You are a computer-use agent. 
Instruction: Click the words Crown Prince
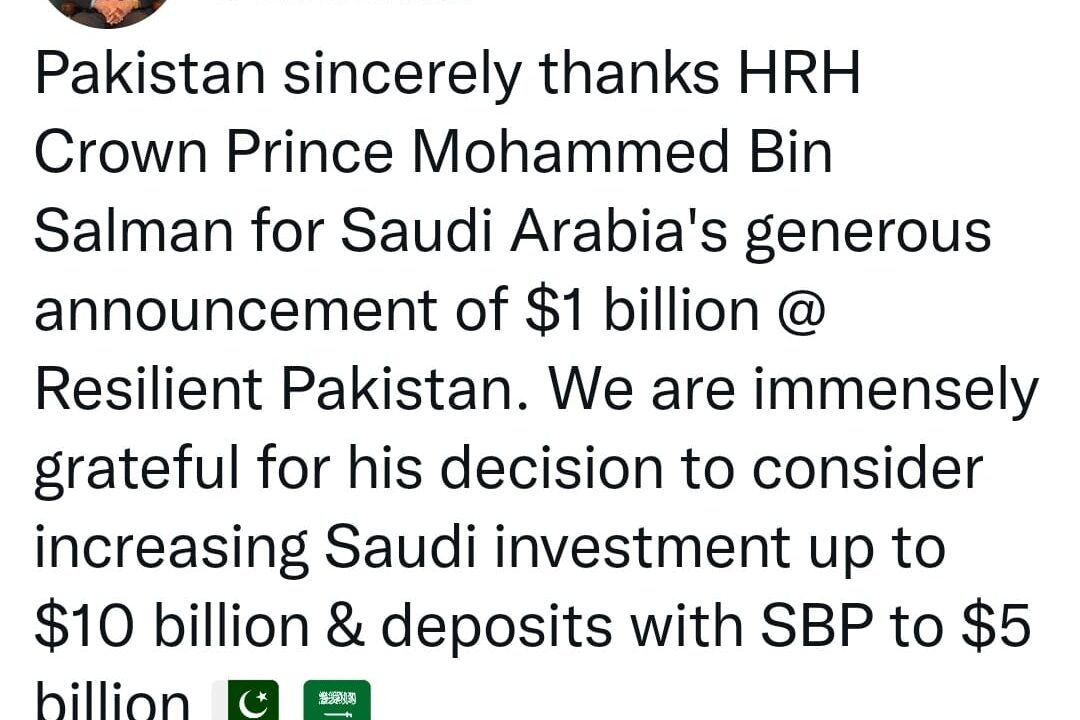(x=214, y=152)
